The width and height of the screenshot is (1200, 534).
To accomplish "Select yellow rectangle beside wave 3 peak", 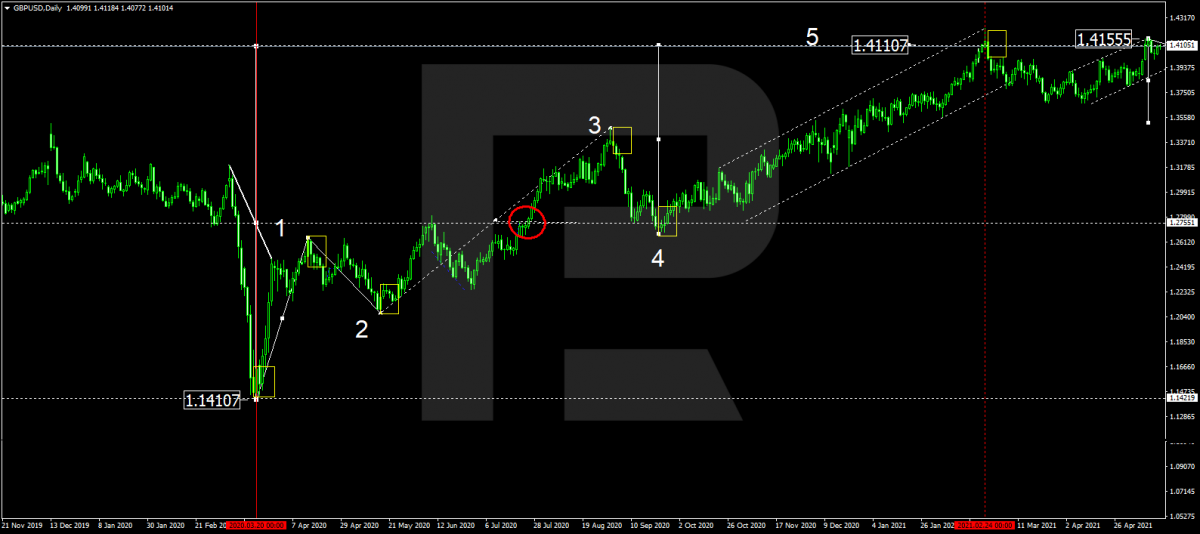I will (x=622, y=140).
